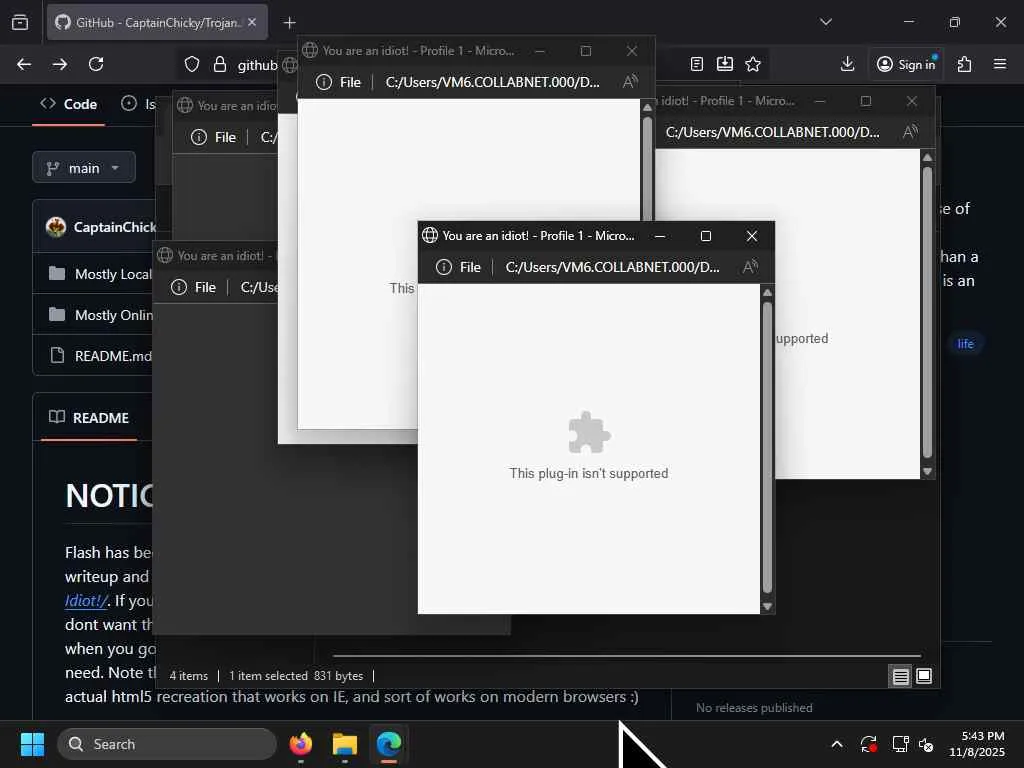Click Read aloud icon in right Edge window
Viewport: 1024px width, 768px height.
tap(910, 132)
